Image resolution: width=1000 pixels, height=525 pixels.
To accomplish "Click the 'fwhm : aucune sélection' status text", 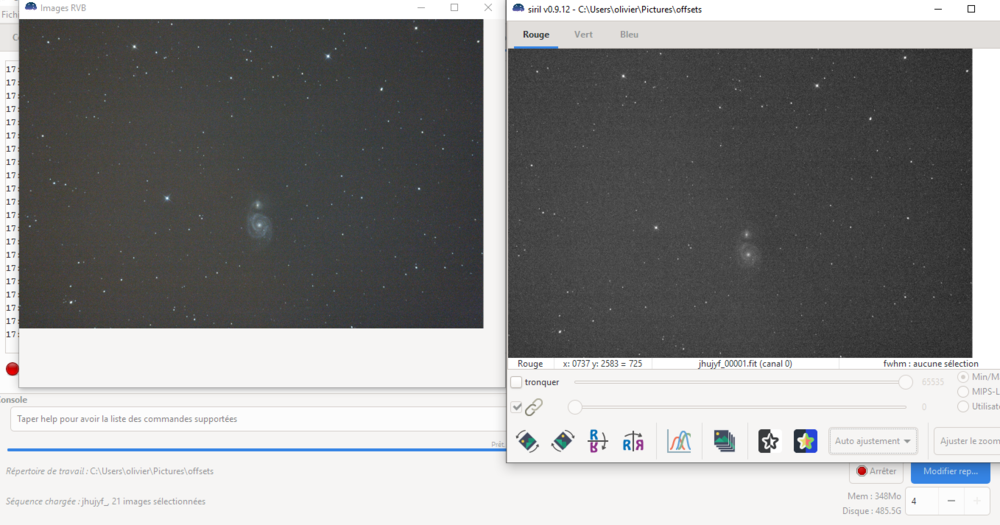I will [930, 364].
